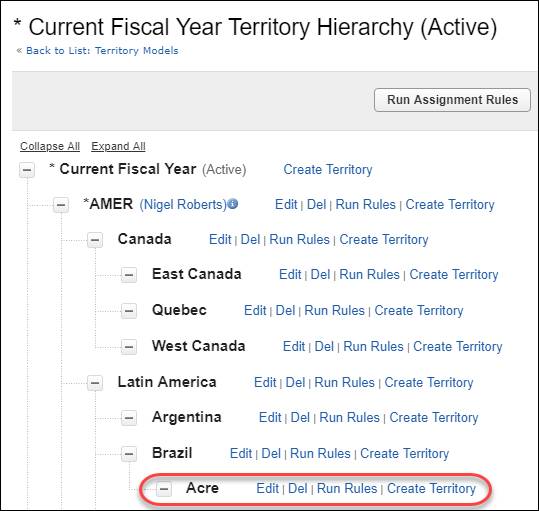Click Collapse All link
Image resolution: width=539 pixels, height=511 pixels.
(50, 146)
